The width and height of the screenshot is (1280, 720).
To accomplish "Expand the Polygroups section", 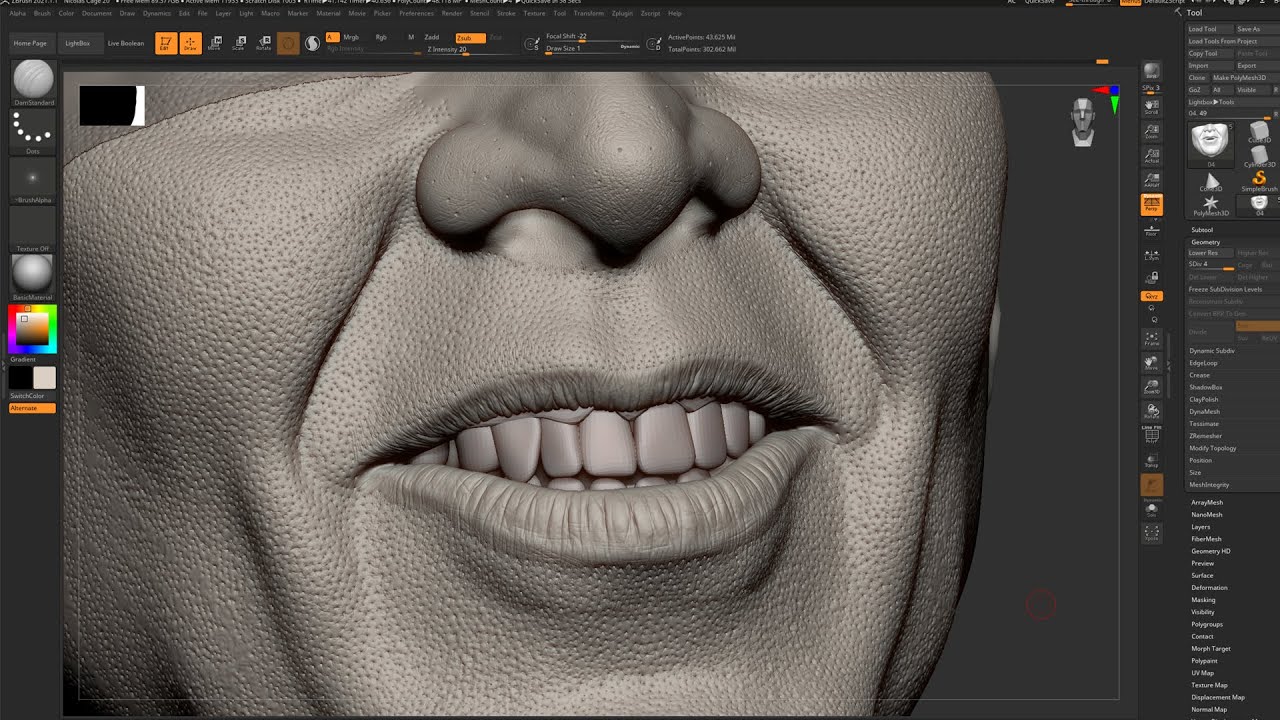I will [1207, 624].
